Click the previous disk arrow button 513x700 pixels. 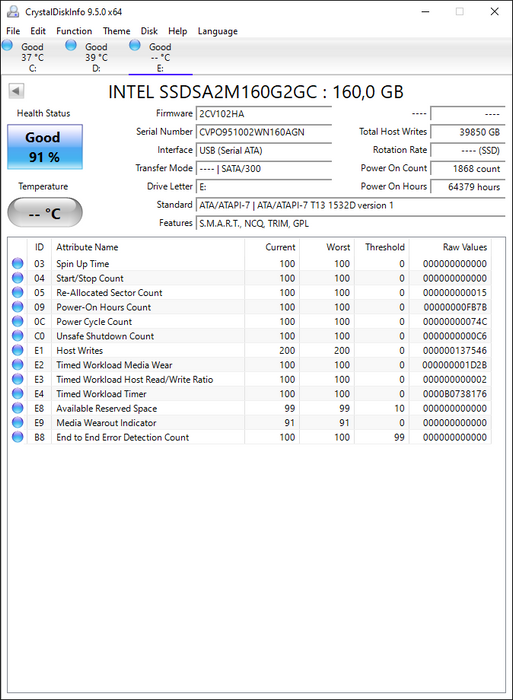(x=16, y=91)
